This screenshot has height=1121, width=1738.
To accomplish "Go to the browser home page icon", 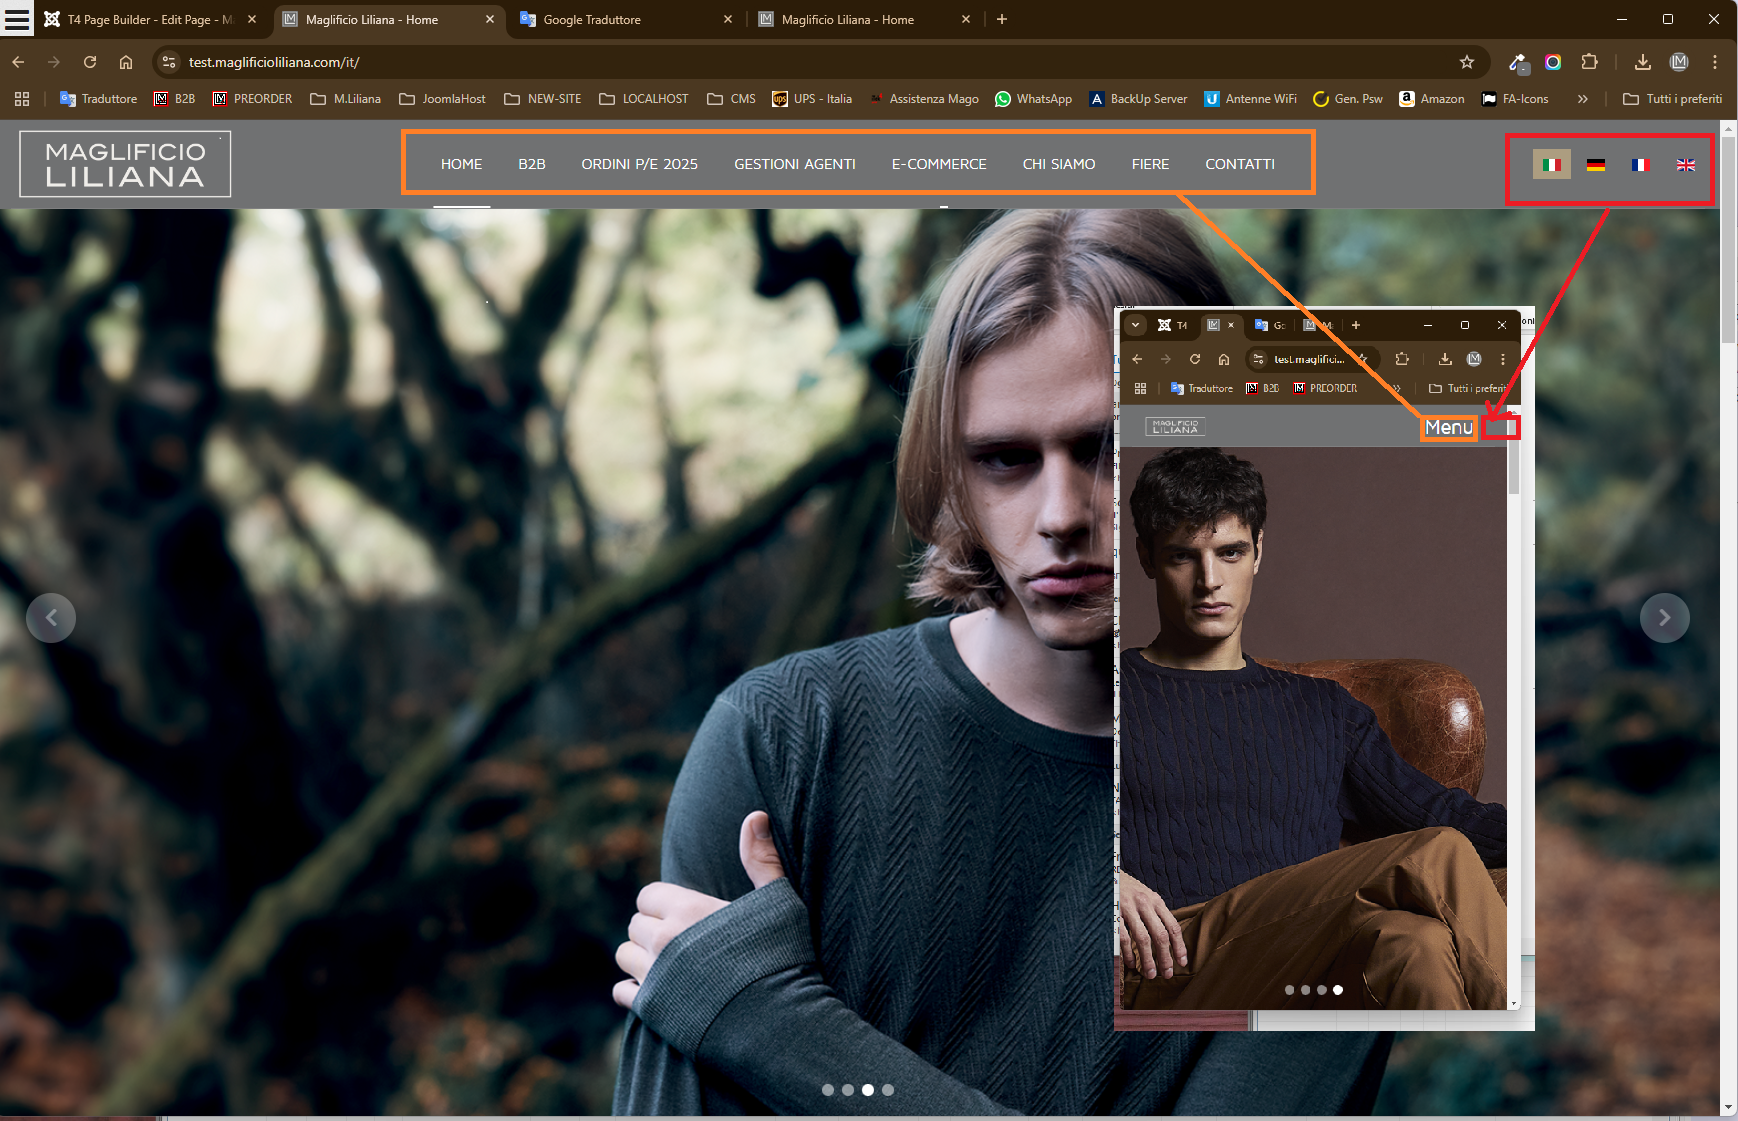I will pos(126,62).
